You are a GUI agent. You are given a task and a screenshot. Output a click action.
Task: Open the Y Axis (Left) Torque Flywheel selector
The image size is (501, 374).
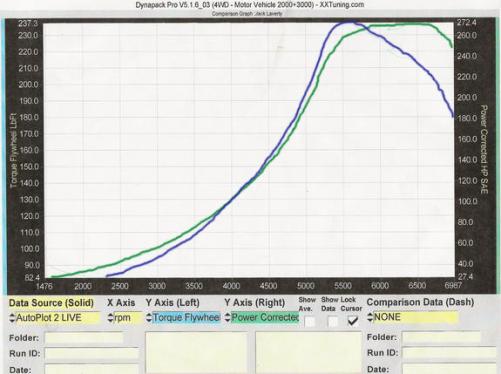[186, 318]
